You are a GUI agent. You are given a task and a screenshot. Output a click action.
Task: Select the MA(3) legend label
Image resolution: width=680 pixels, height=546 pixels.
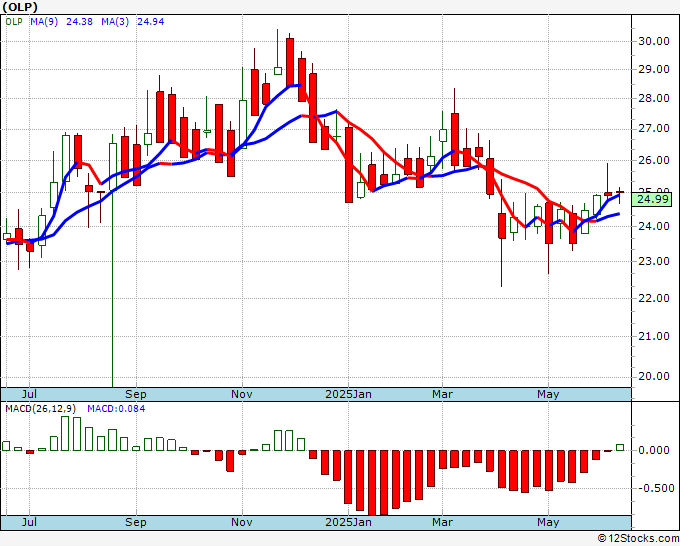tap(115, 22)
